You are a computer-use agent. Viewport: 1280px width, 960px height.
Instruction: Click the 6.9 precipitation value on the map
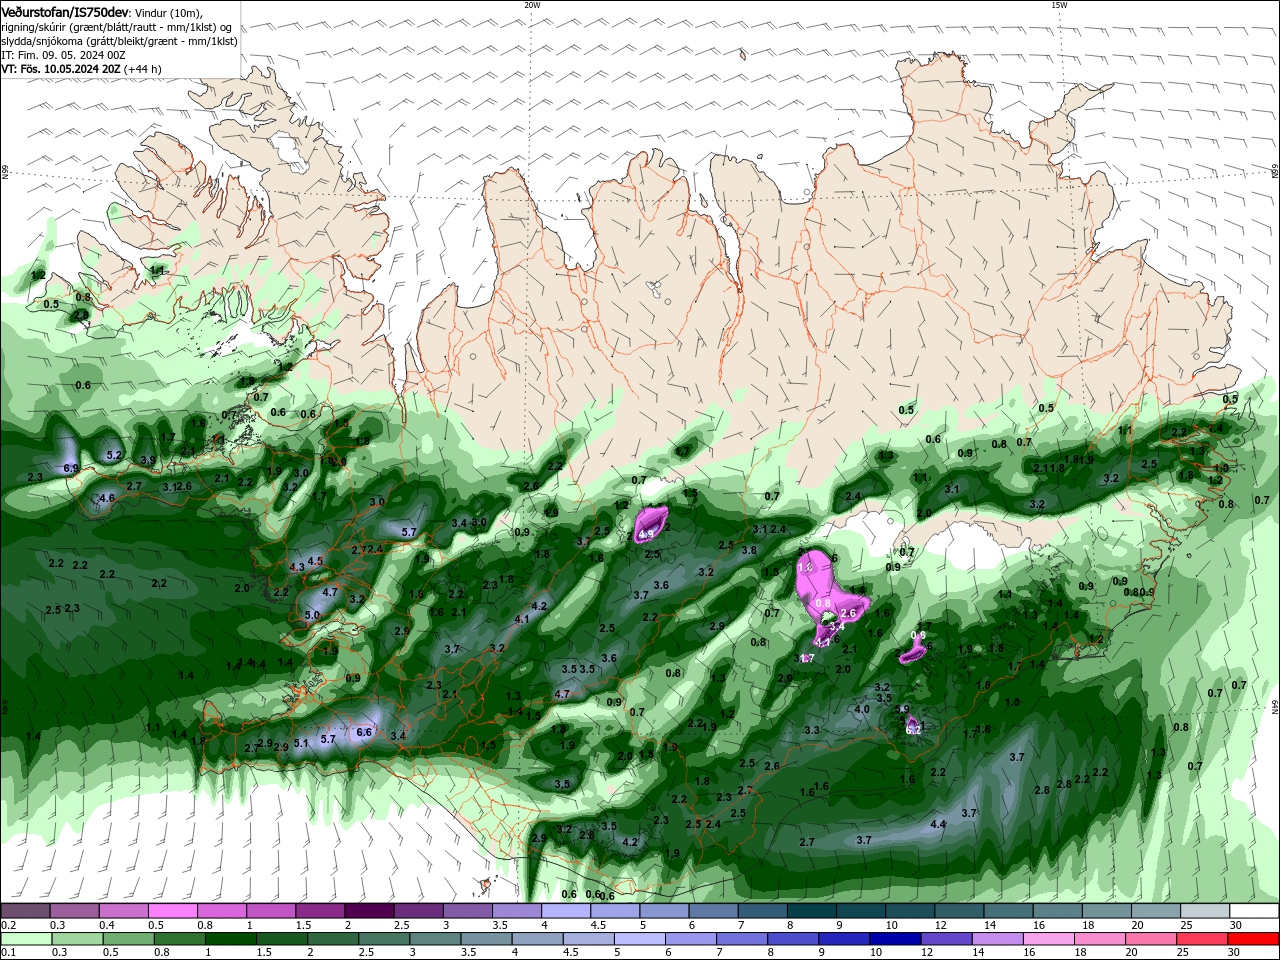pos(71,468)
